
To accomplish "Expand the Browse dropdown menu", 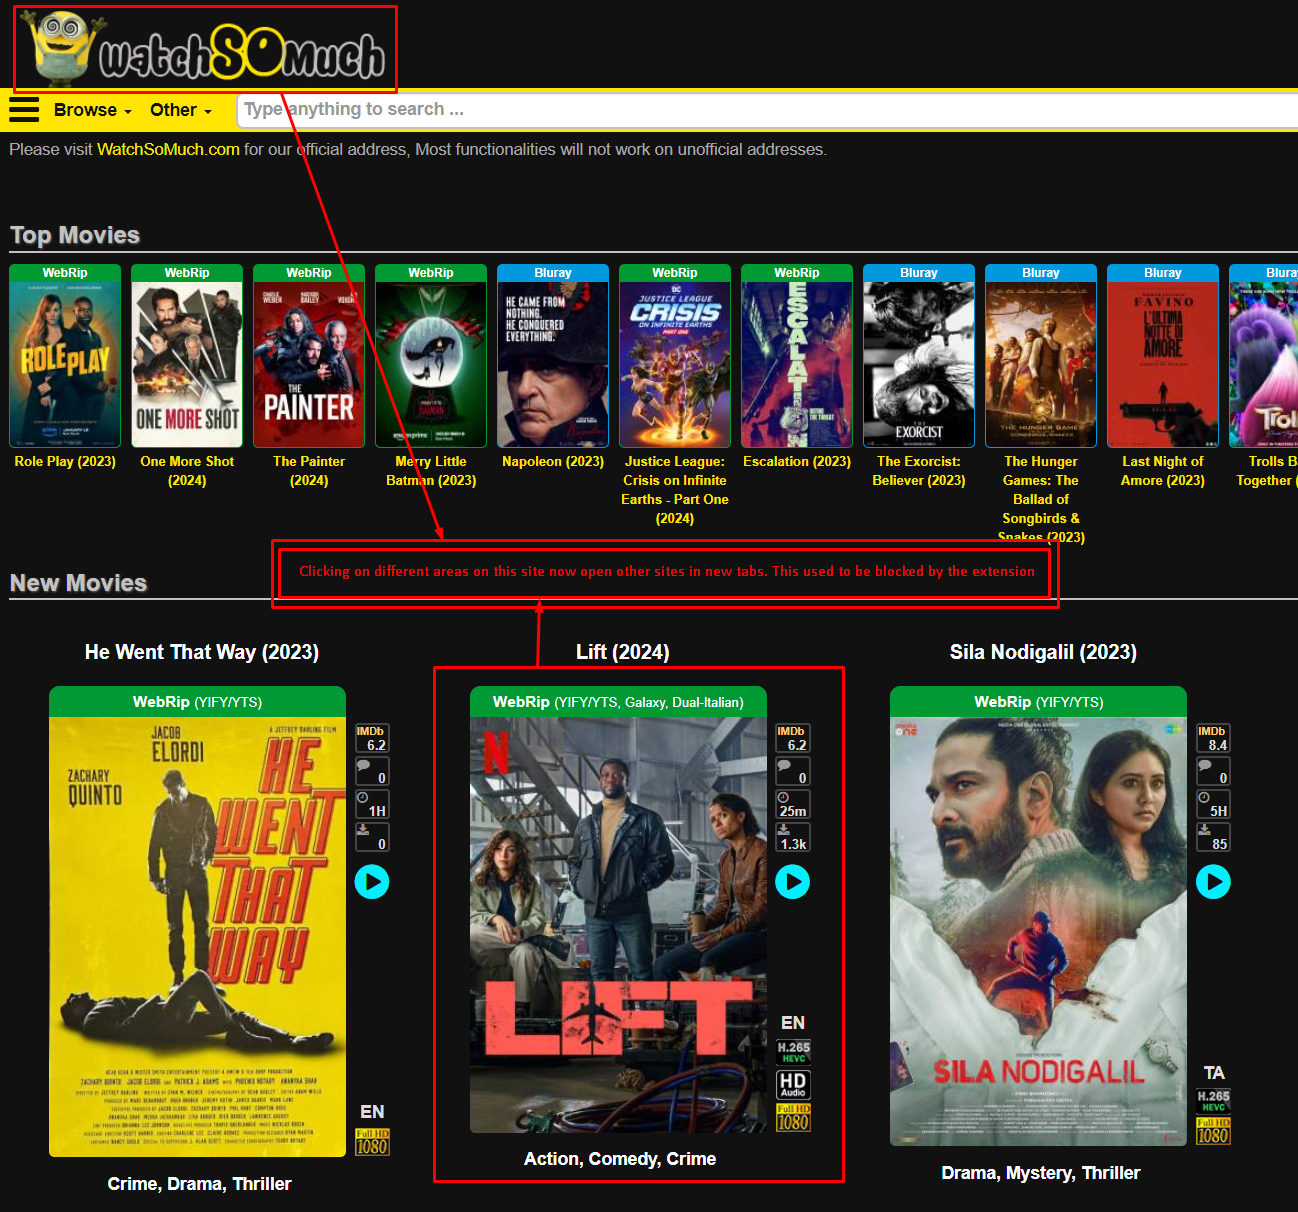I will pyautogui.click(x=92, y=110).
